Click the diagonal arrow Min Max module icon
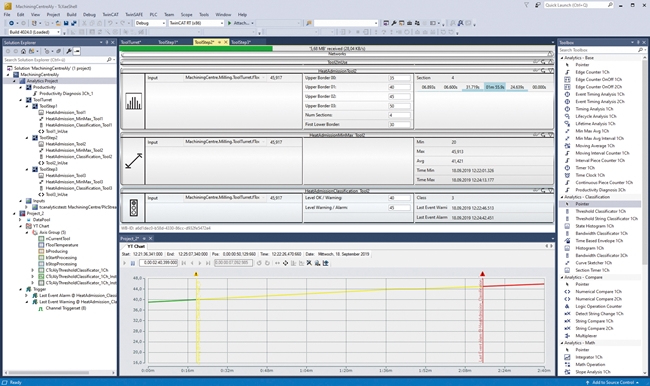 click(133, 161)
